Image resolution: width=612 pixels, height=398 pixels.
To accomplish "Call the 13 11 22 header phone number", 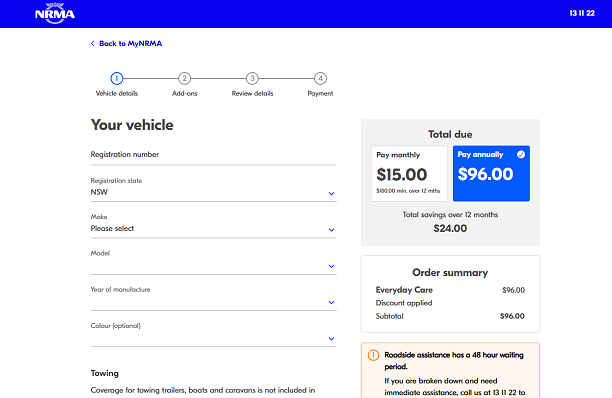I will 582,13.
